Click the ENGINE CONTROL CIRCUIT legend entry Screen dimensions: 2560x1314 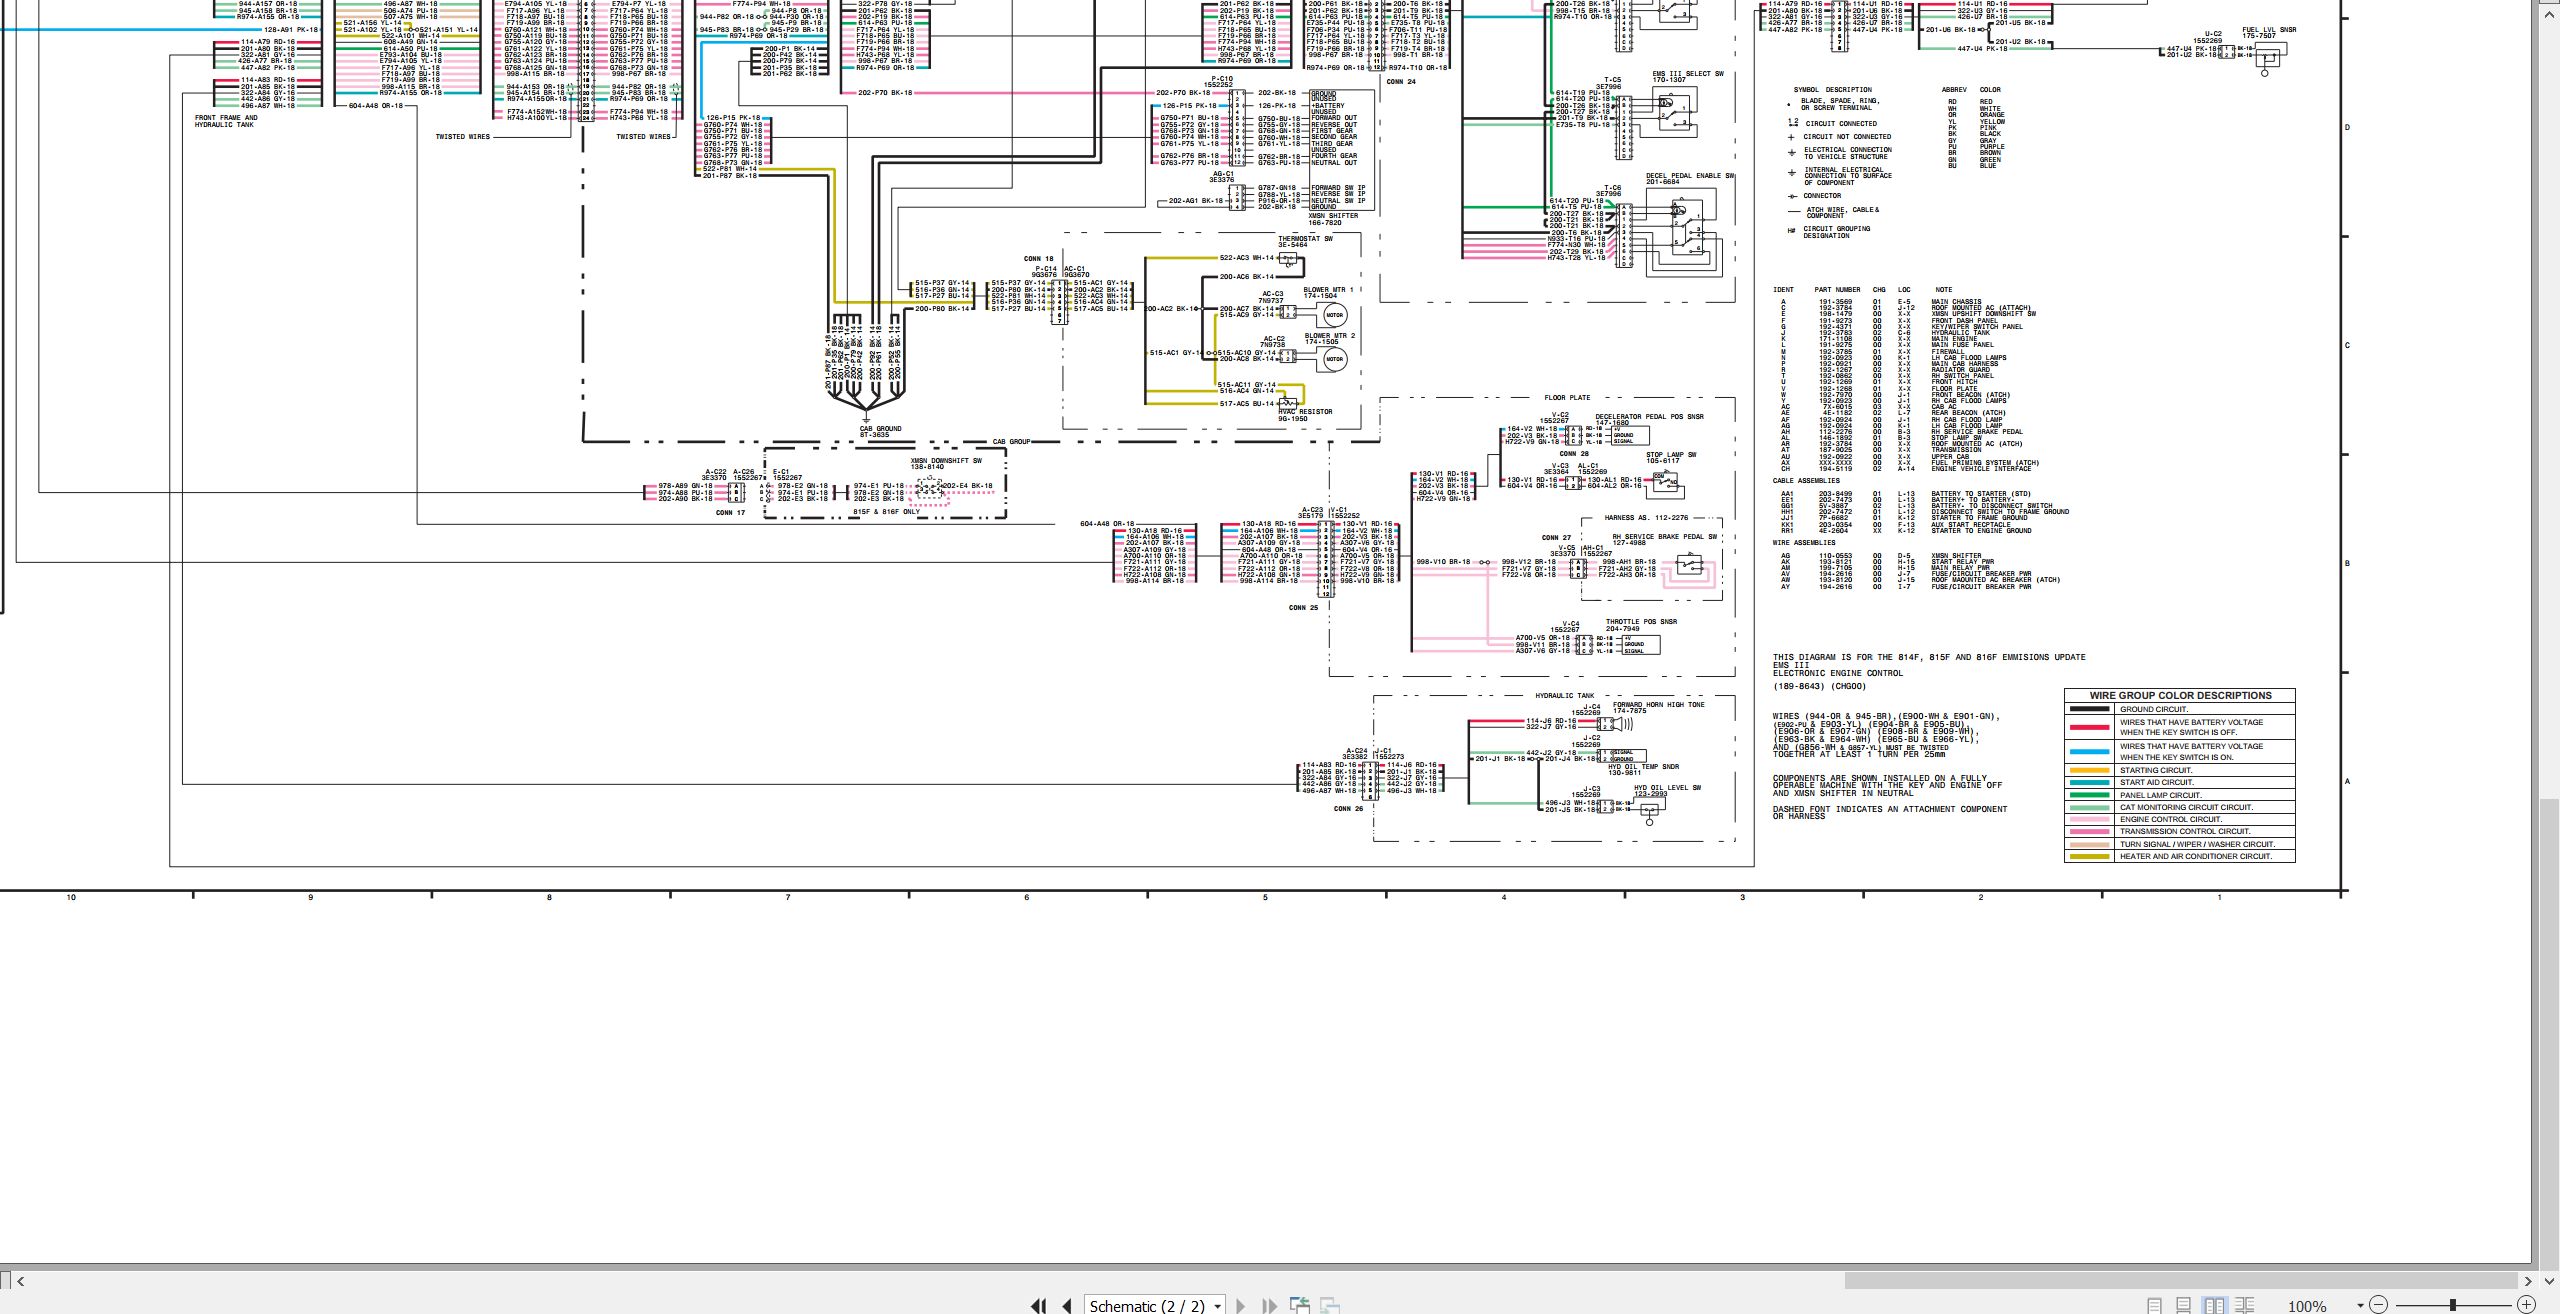[x=2170, y=819]
